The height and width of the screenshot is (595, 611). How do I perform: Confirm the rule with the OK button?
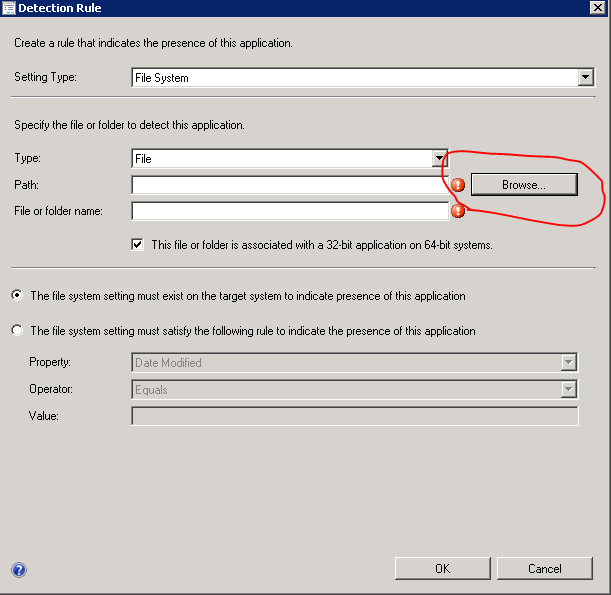pos(442,568)
